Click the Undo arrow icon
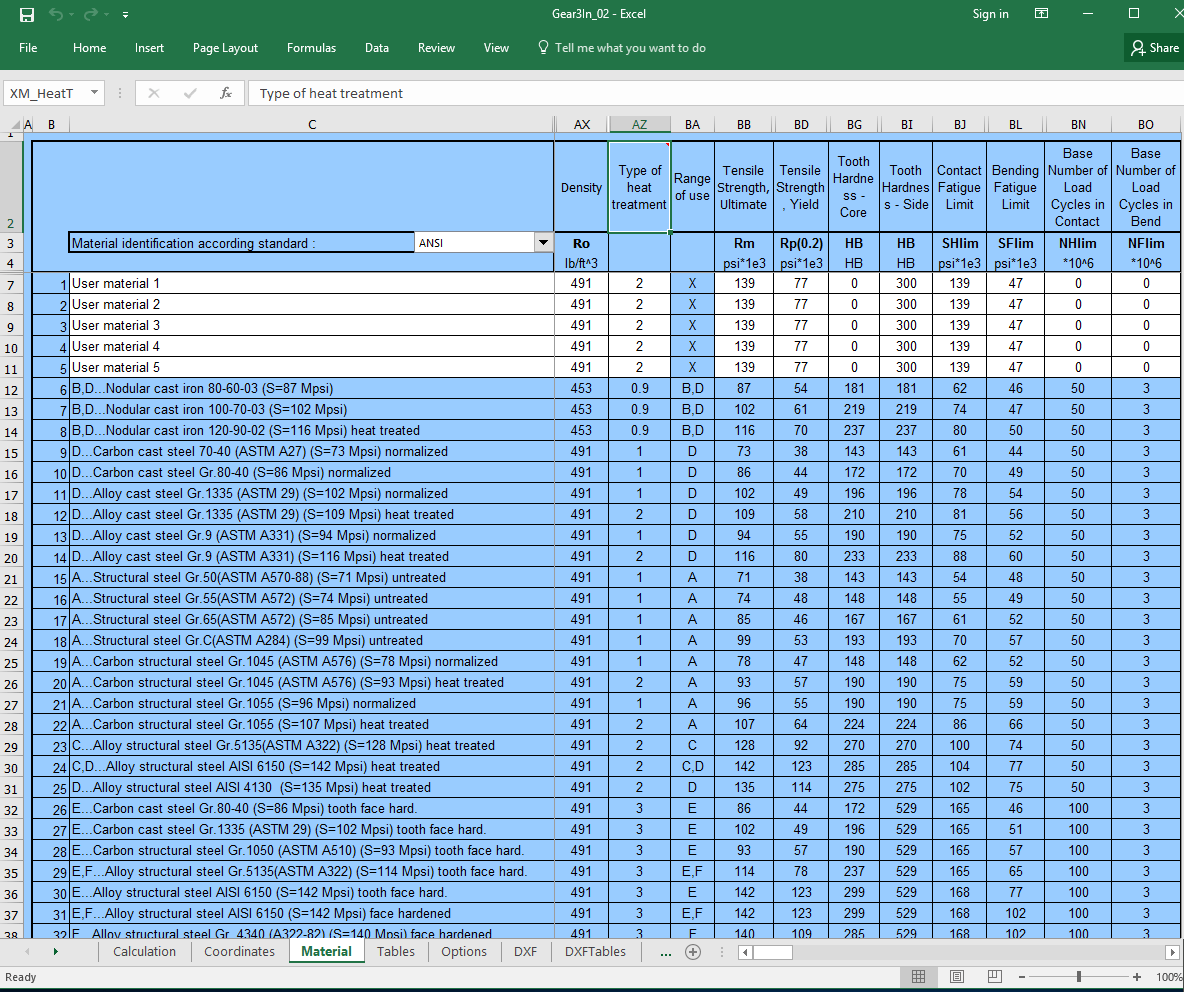This screenshot has width=1184, height=992. point(57,15)
